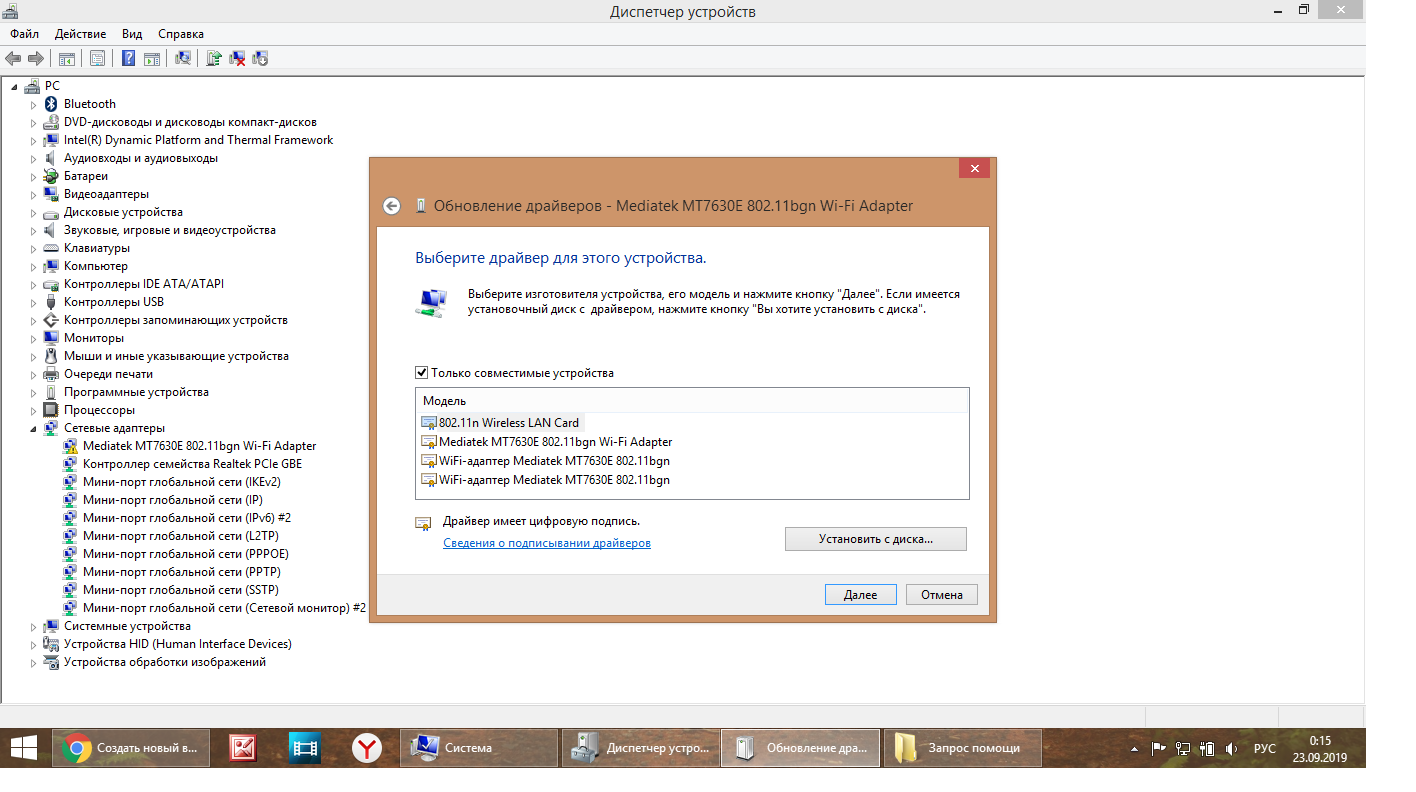Expand the Процессоры node
This screenshot has height=792, width=1416.
(x=33, y=410)
